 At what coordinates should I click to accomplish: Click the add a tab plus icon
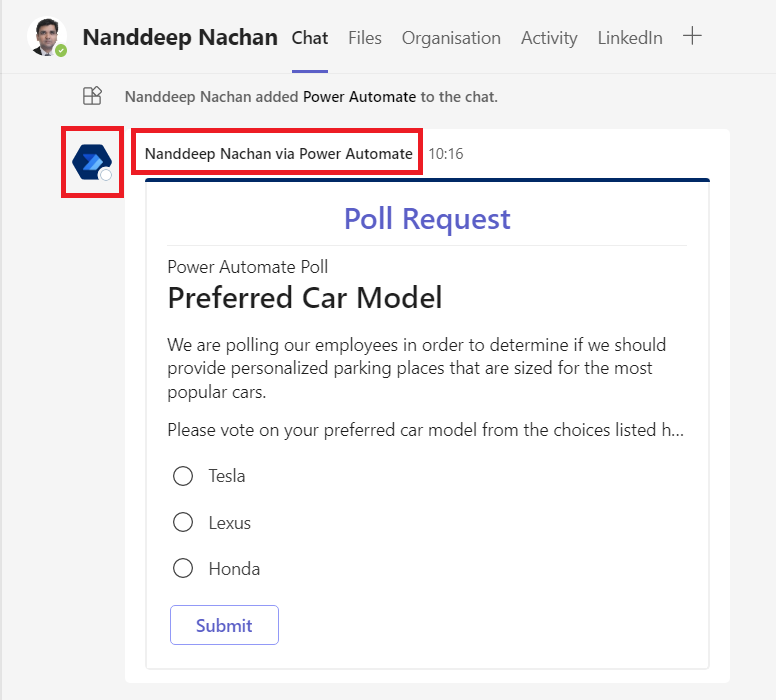coord(692,37)
